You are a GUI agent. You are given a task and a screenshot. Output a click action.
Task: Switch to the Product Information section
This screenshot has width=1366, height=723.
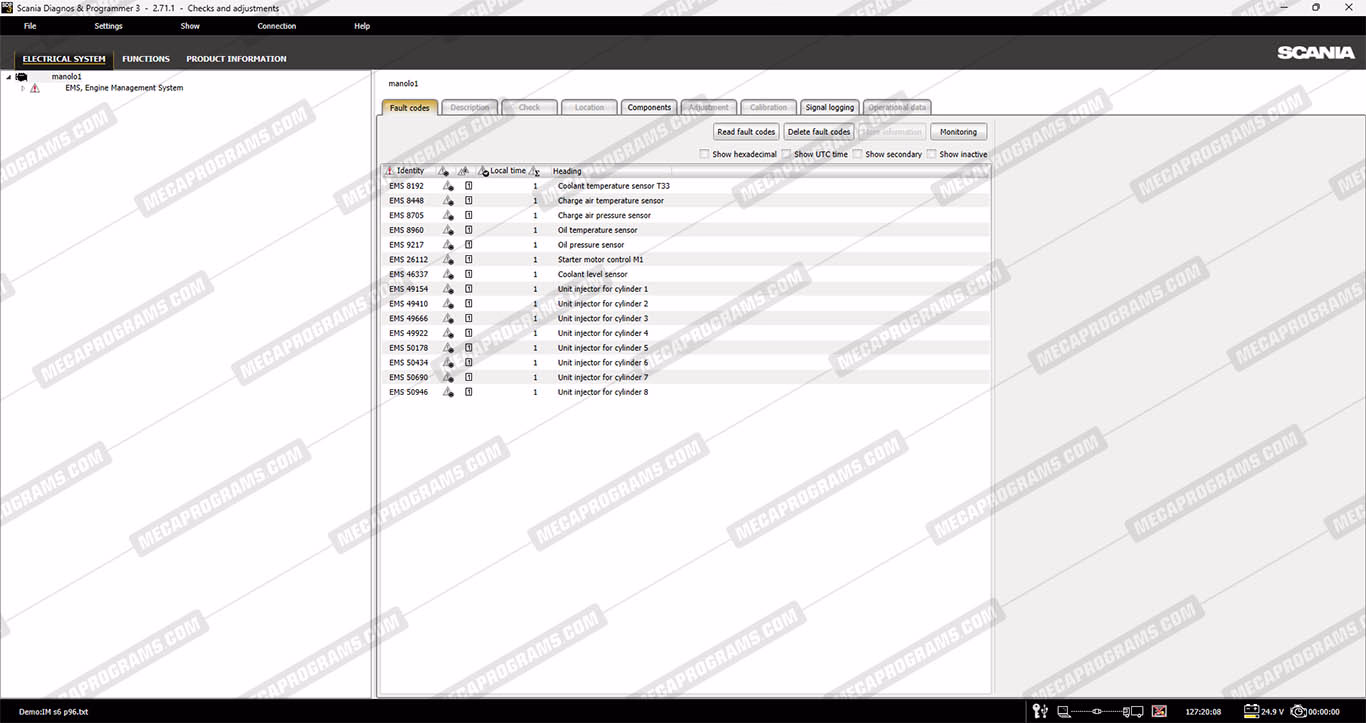236,59
